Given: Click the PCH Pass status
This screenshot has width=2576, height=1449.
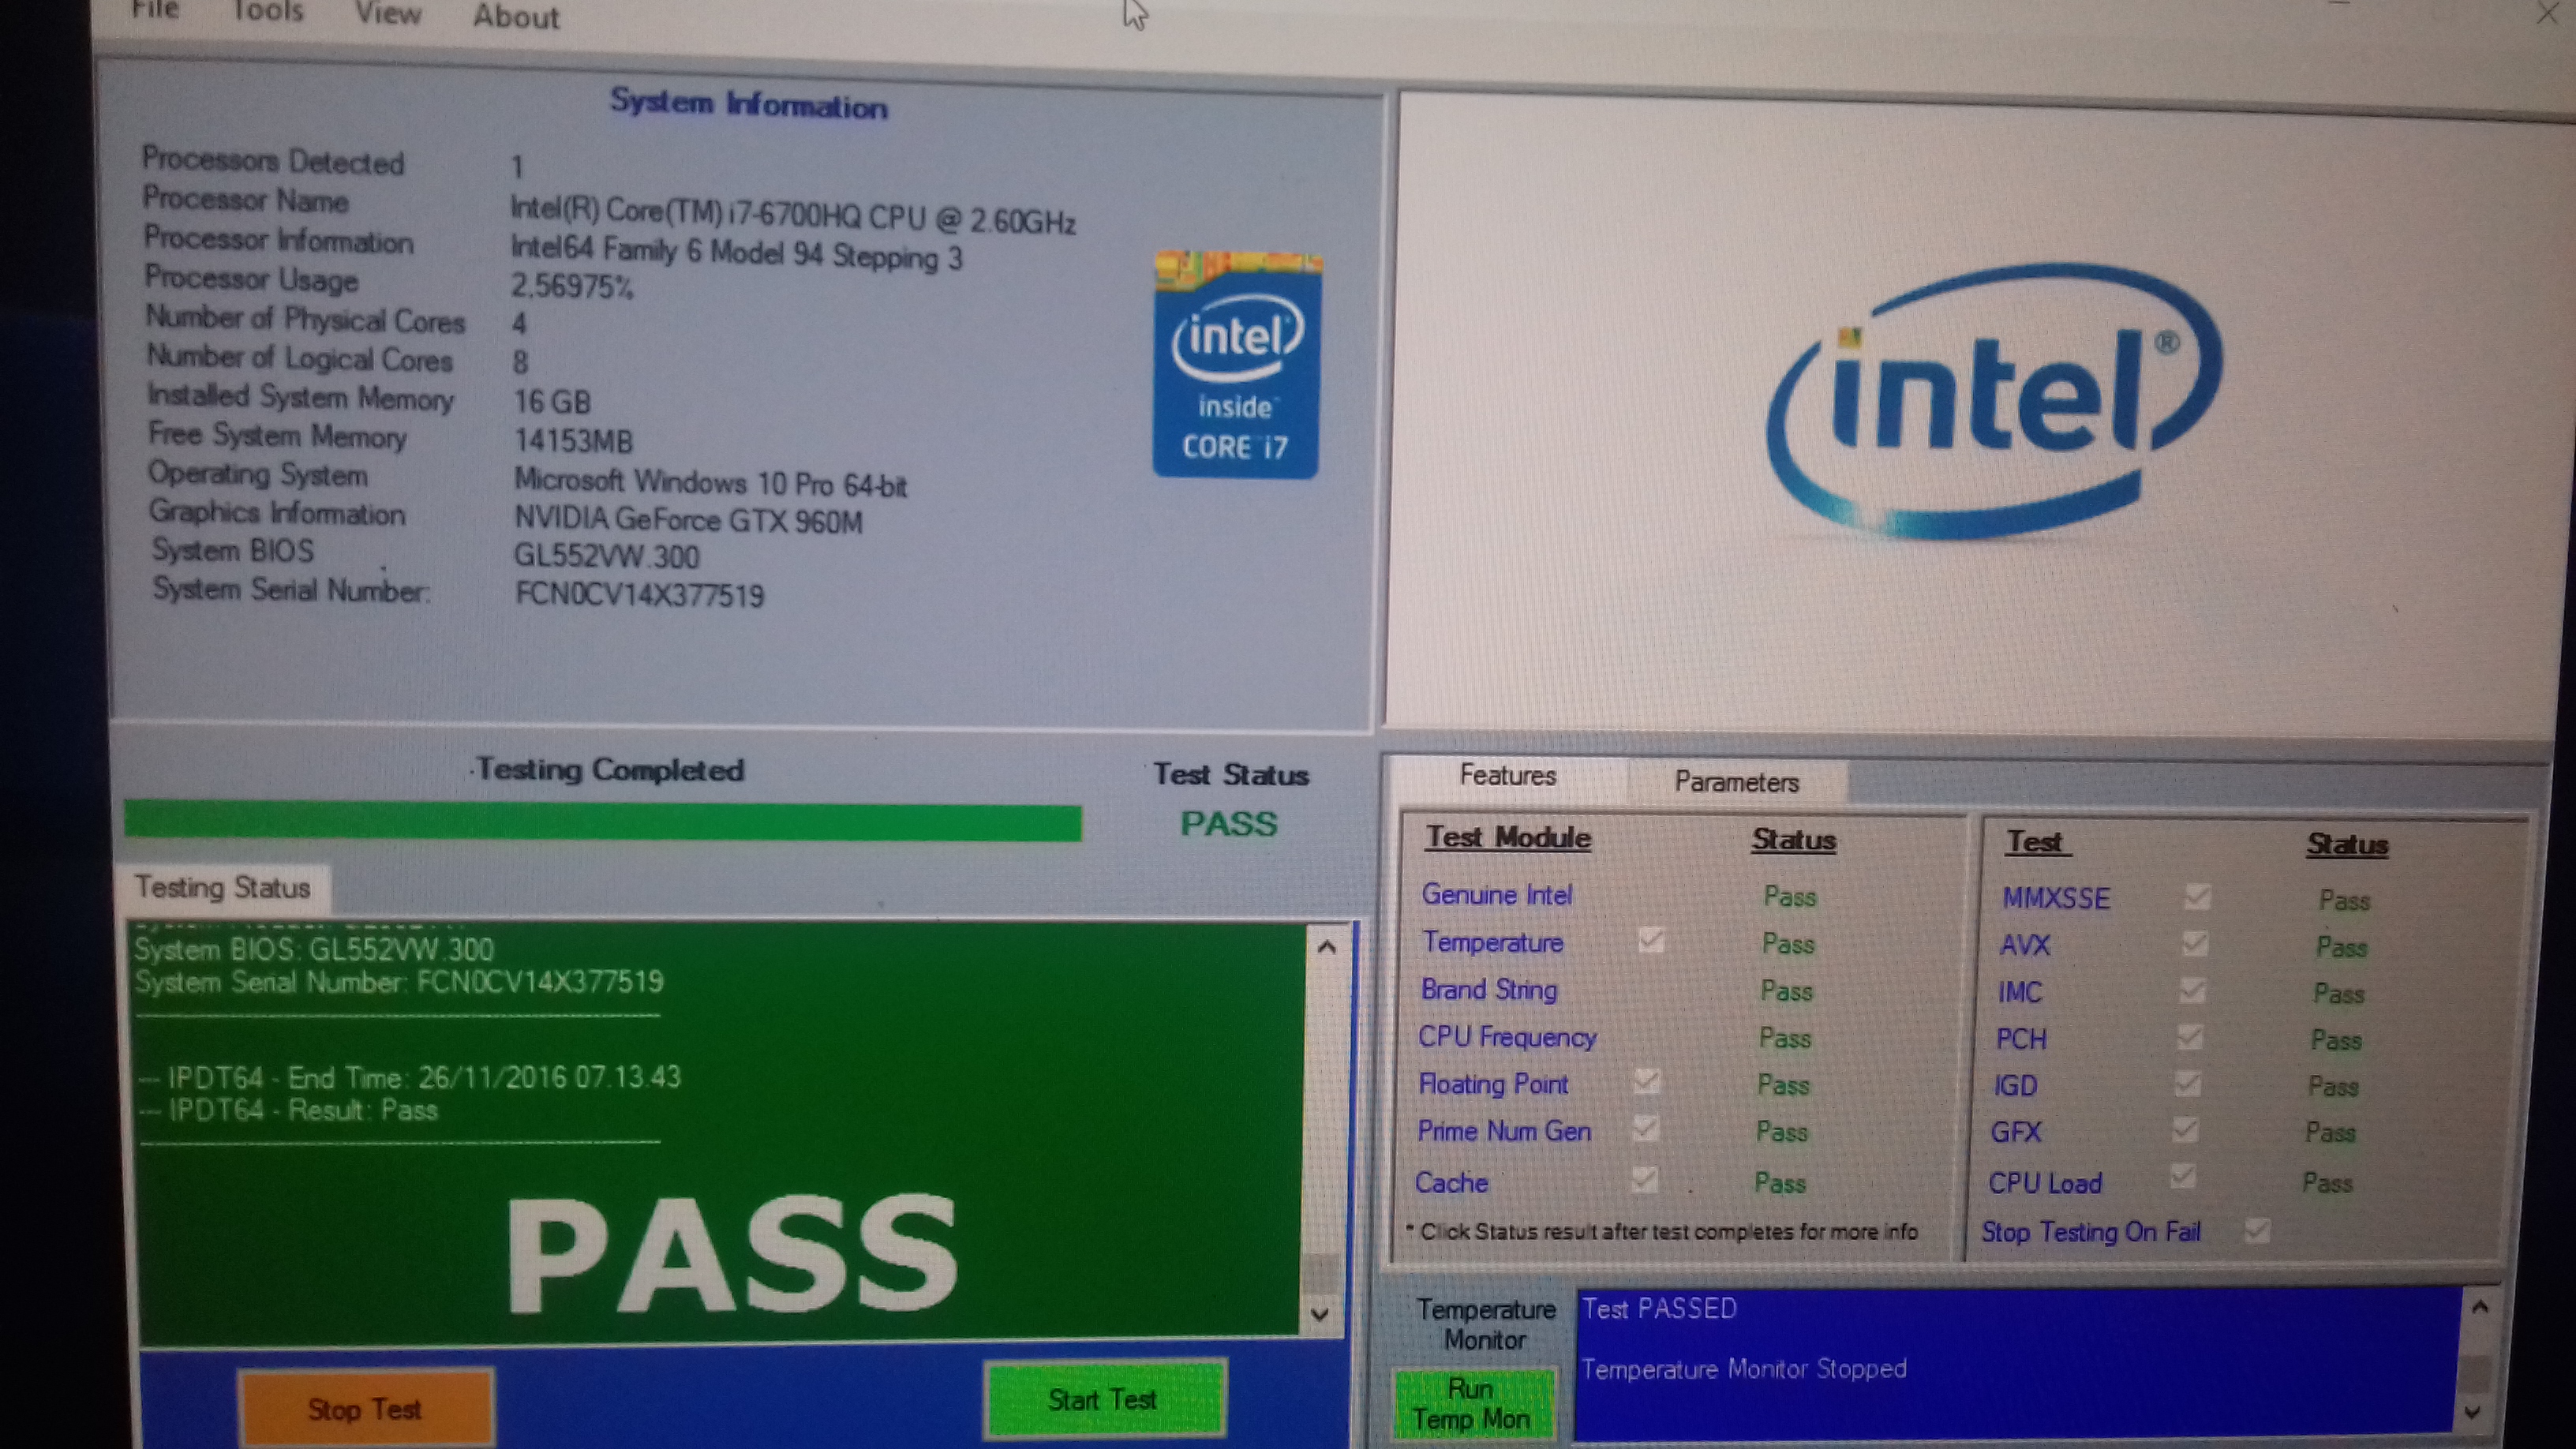Looking at the screenshot, I should (x=2336, y=1041).
